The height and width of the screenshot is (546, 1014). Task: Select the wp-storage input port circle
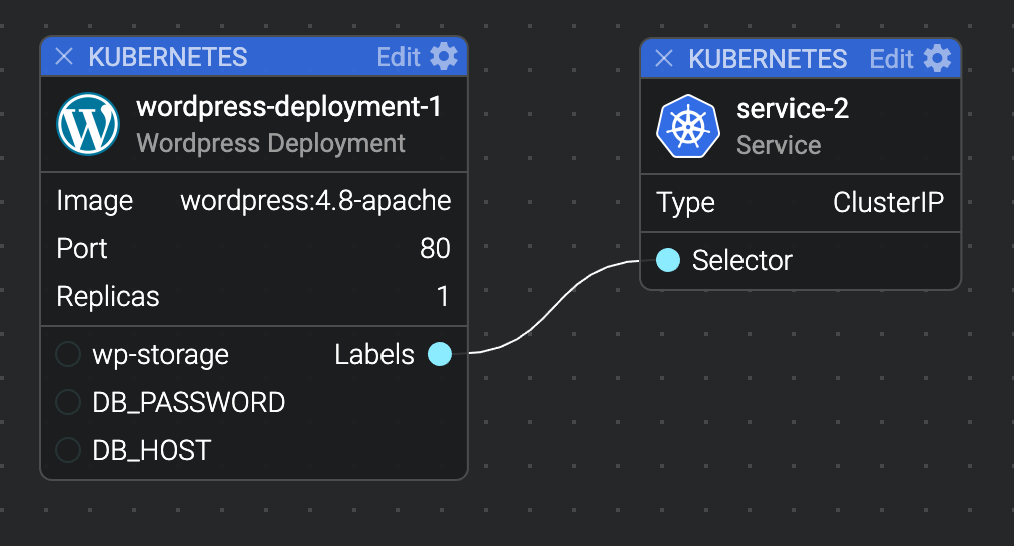click(68, 354)
